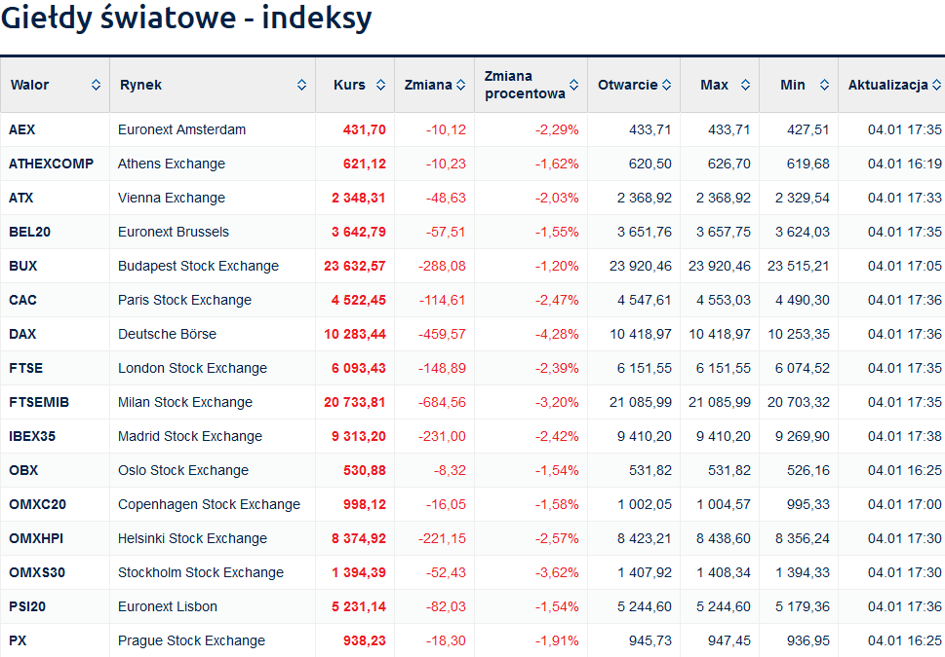Click sort arrows icon next to Zmiana
The height and width of the screenshot is (657, 945).
[x=461, y=85]
